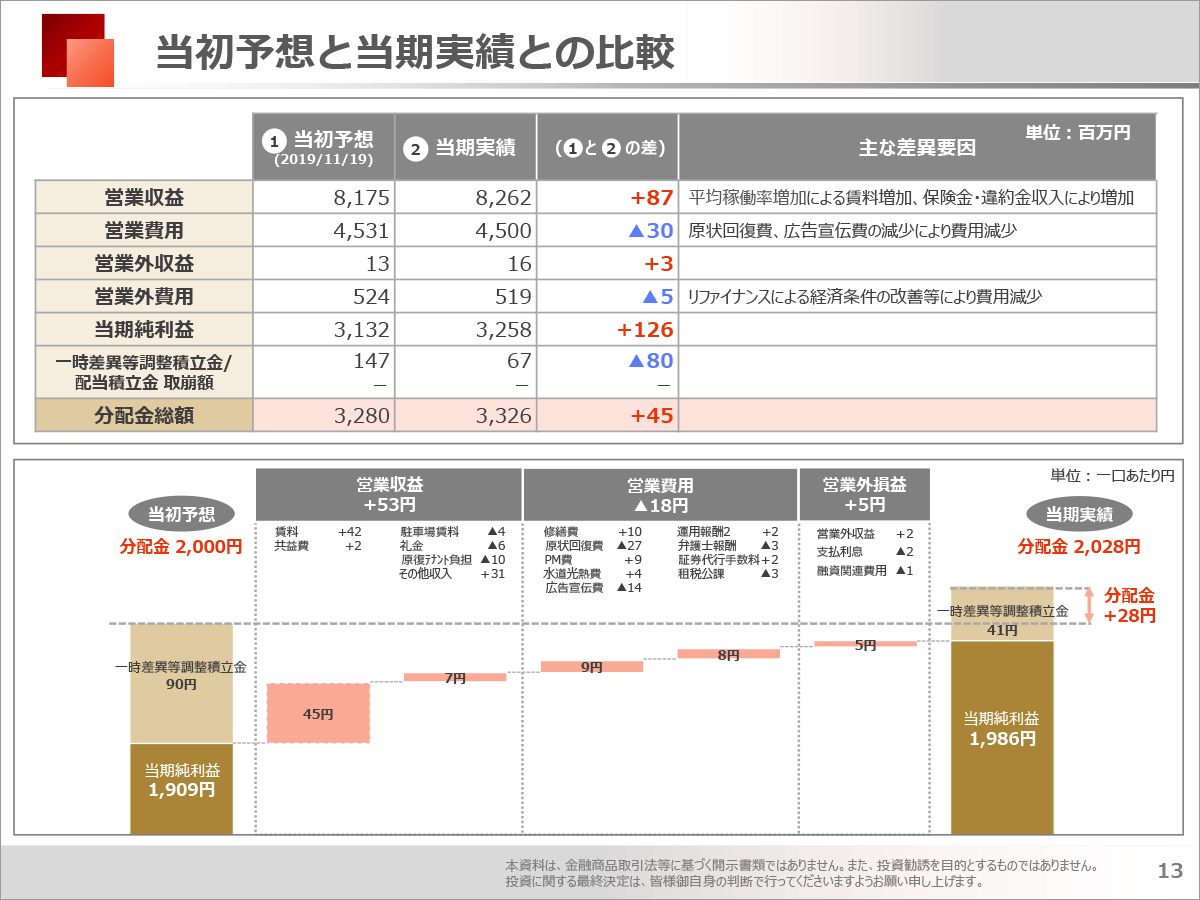Click the 当期純利益 1,986円 bar segment
The image size is (1200, 900).
(x=1001, y=737)
